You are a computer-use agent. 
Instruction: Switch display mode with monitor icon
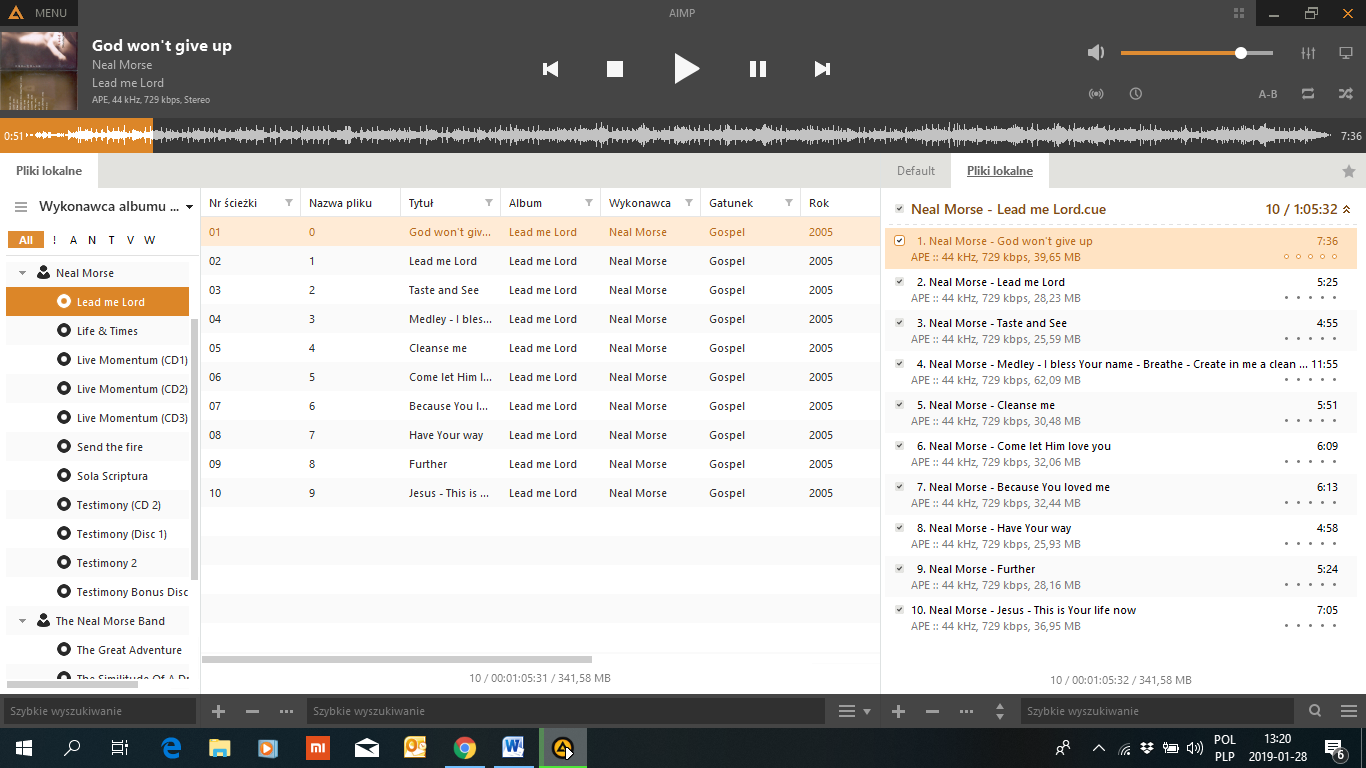1346,53
